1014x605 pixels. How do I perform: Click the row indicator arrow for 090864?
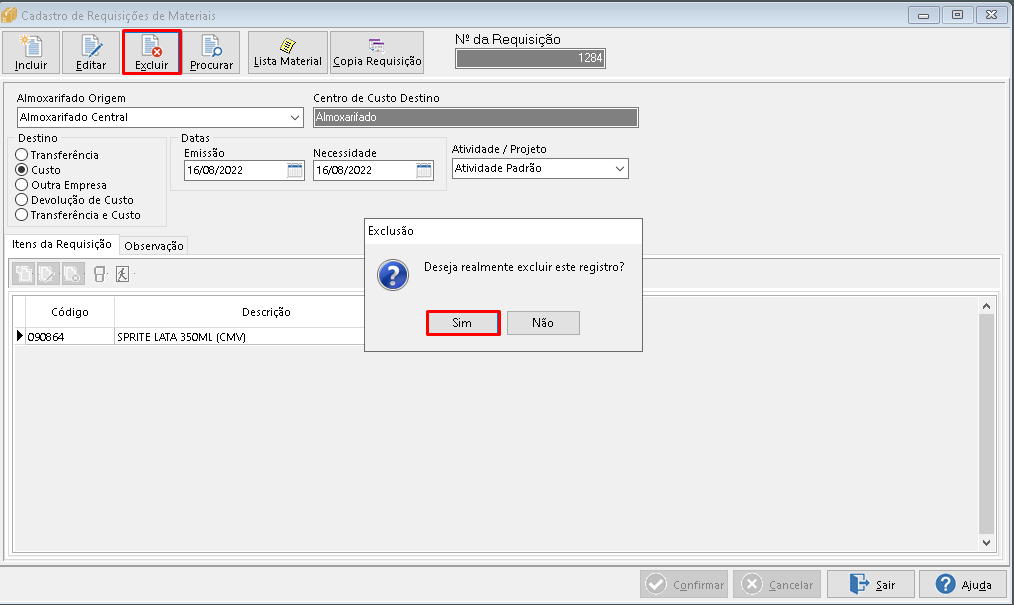click(19, 336)
